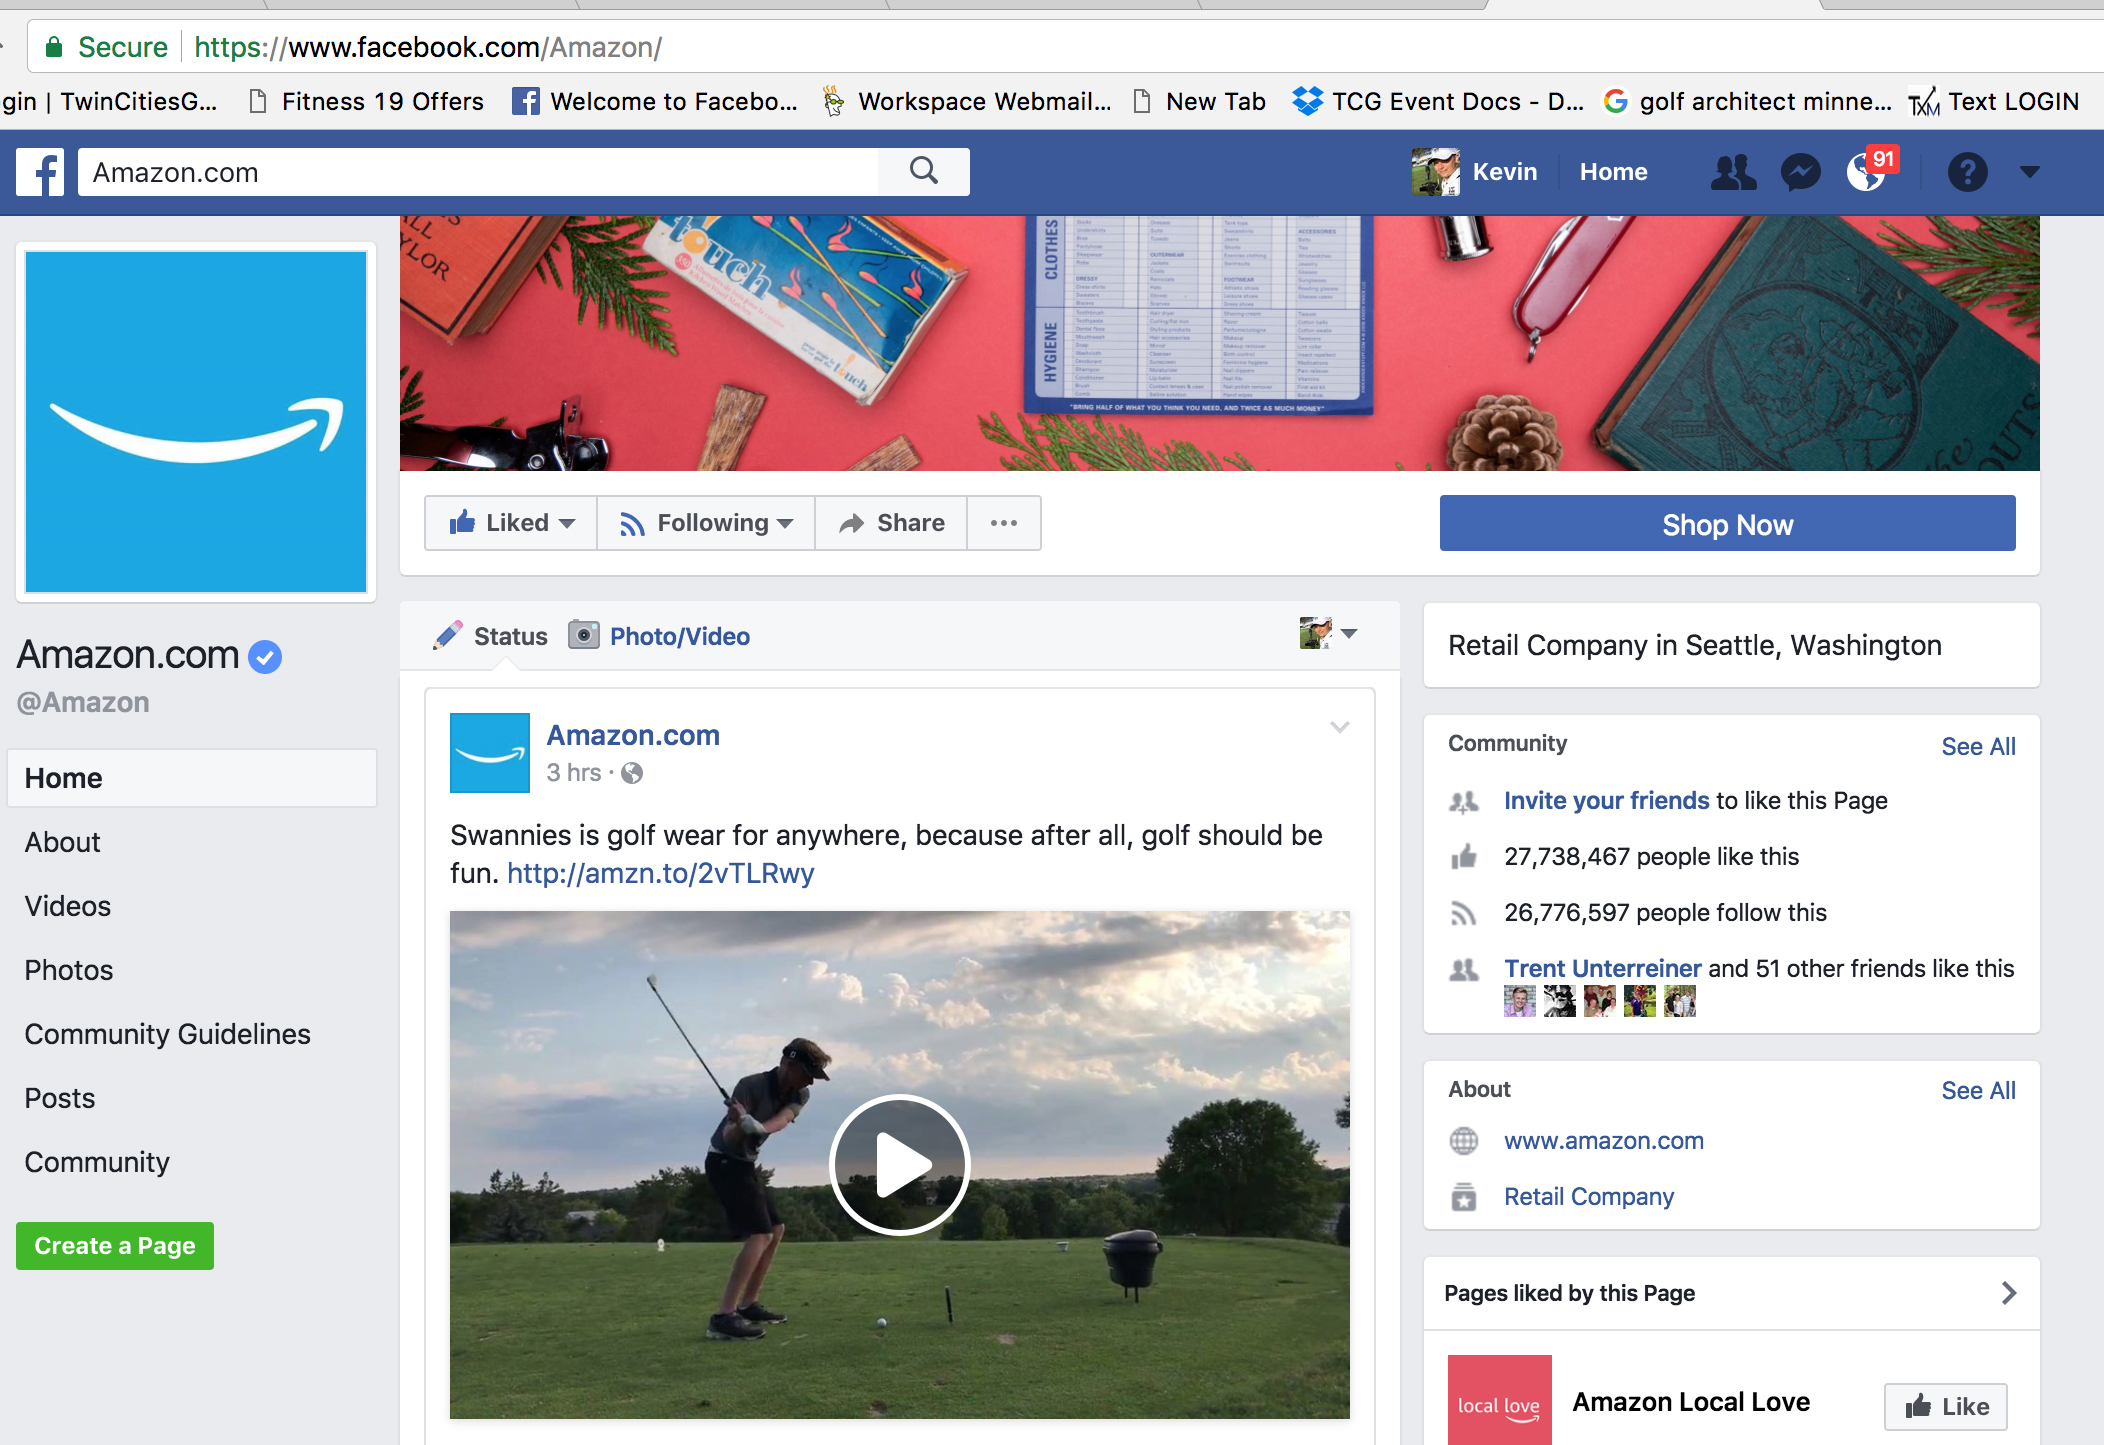2104x1445 pixels.
Task: Expand Pages liked by this Page chevron
Action: tap(2009, 1293)
